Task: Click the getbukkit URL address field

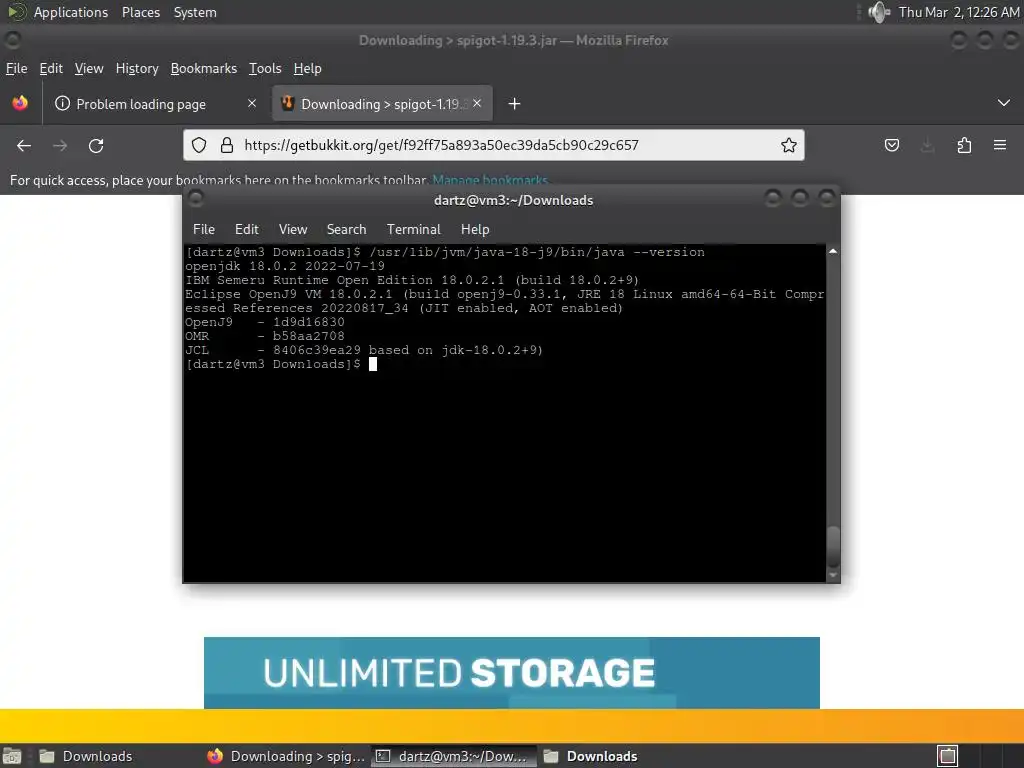Action: pyautogui.click(x=494, y=145)
